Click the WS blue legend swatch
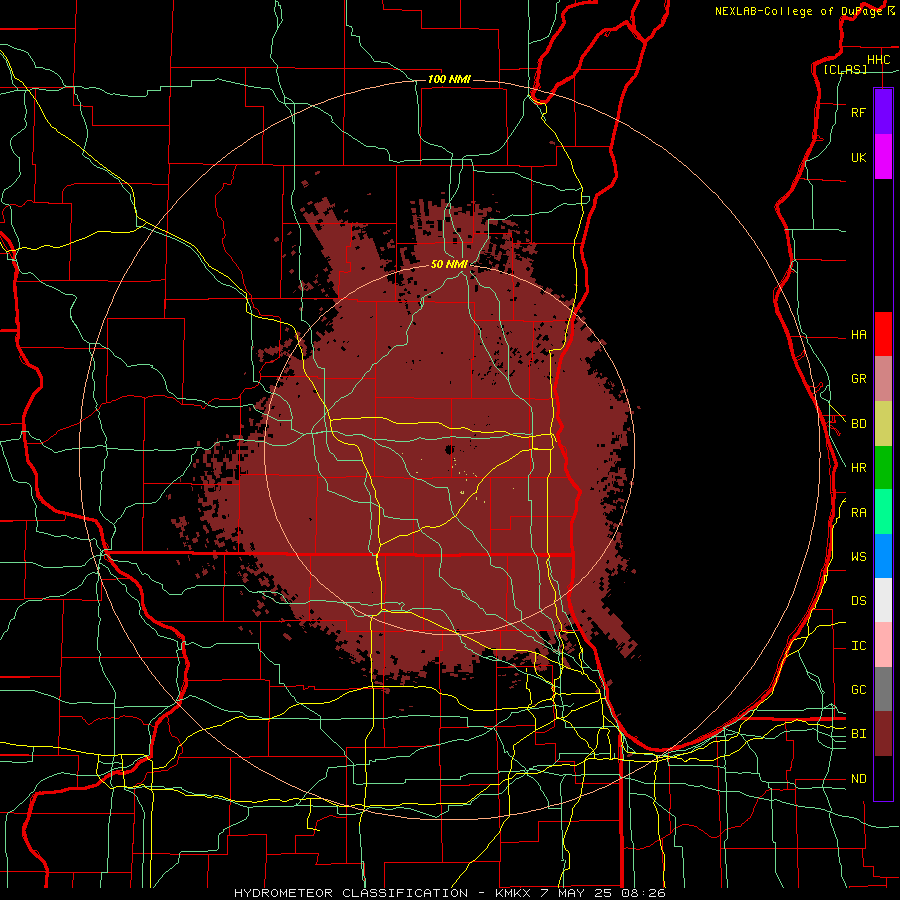Image resolution: width=900 pixels, height=900 pixels. pos(883,556)
